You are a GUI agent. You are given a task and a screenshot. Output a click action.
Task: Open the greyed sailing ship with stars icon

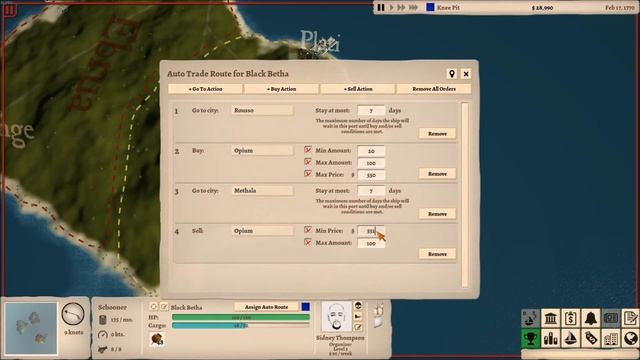pyautogui.click(x=530, y=318)
